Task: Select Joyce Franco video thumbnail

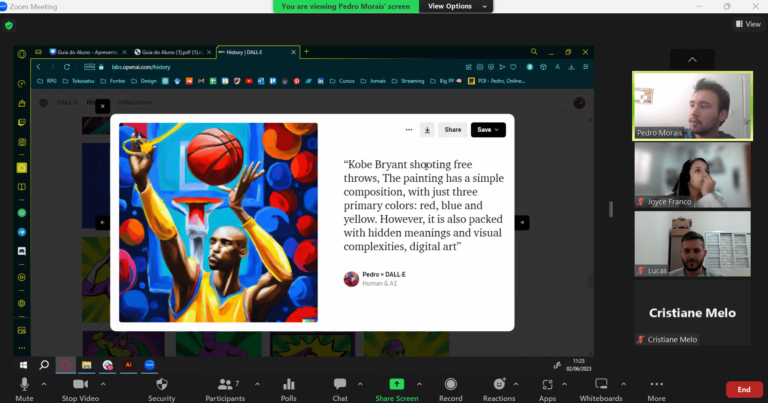Action: pos(693,175)
